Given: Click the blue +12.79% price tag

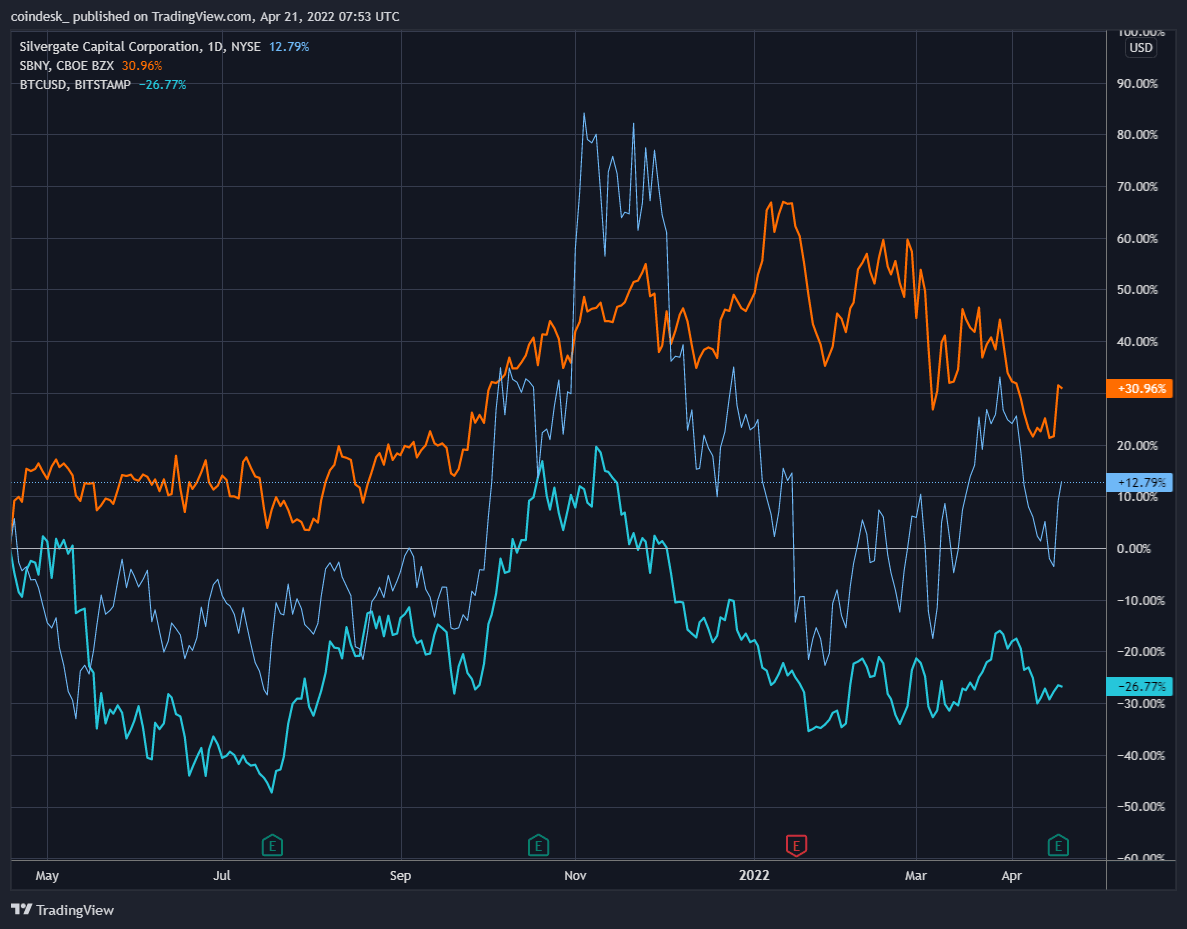Looking at the screenshot, I should [1140, 482].
